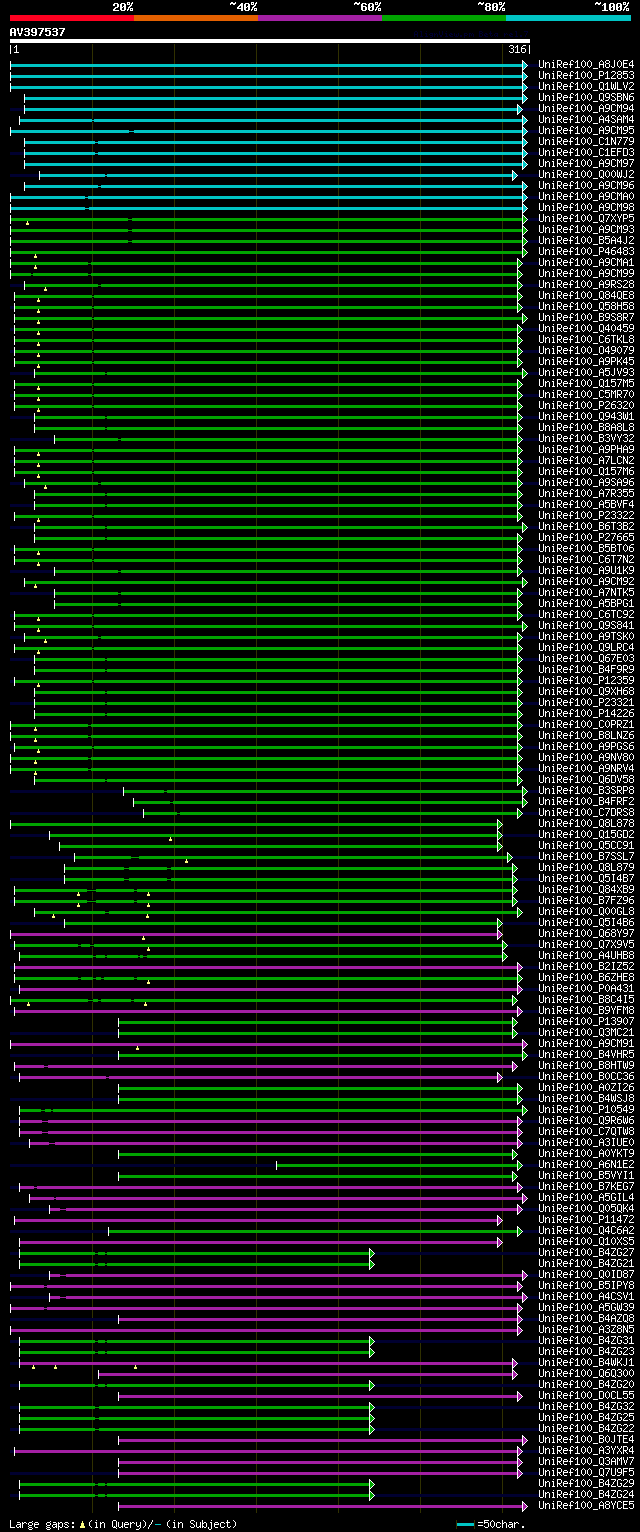
Task: Click the red 20% identity legend segment
Action: tap(72, 18)
